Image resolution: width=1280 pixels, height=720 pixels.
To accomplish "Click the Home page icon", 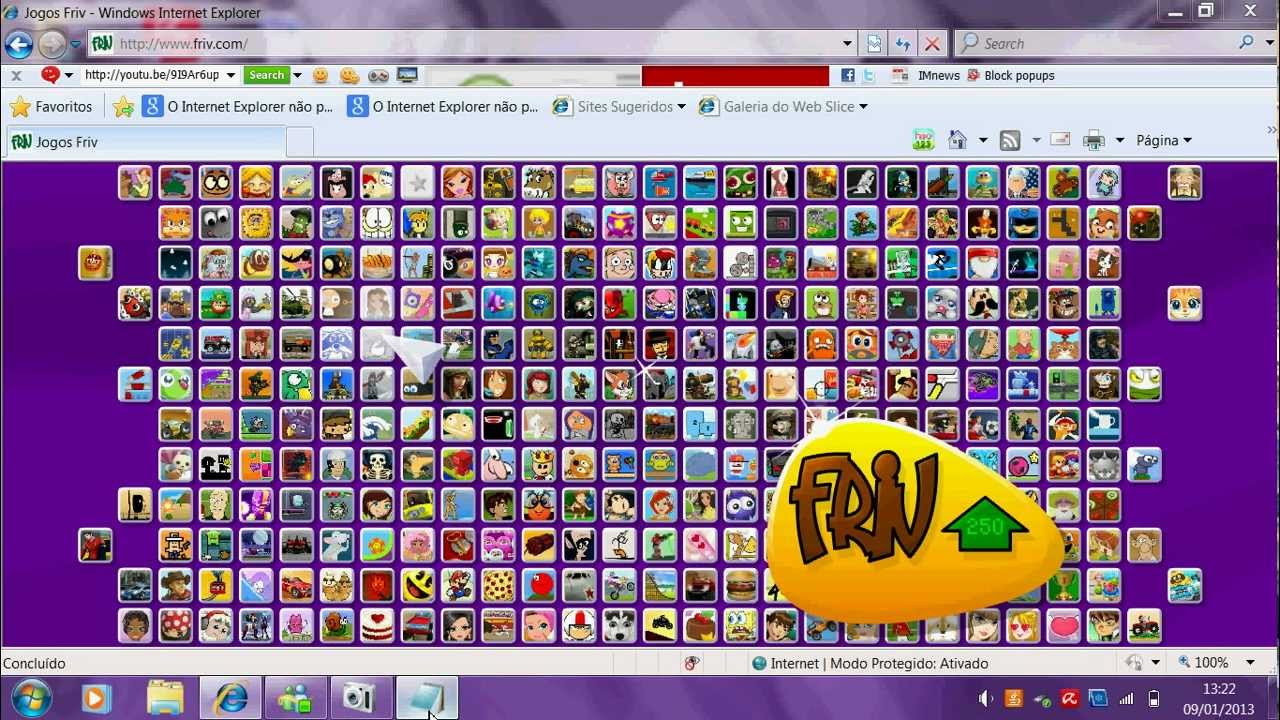I will click(957, 140).
